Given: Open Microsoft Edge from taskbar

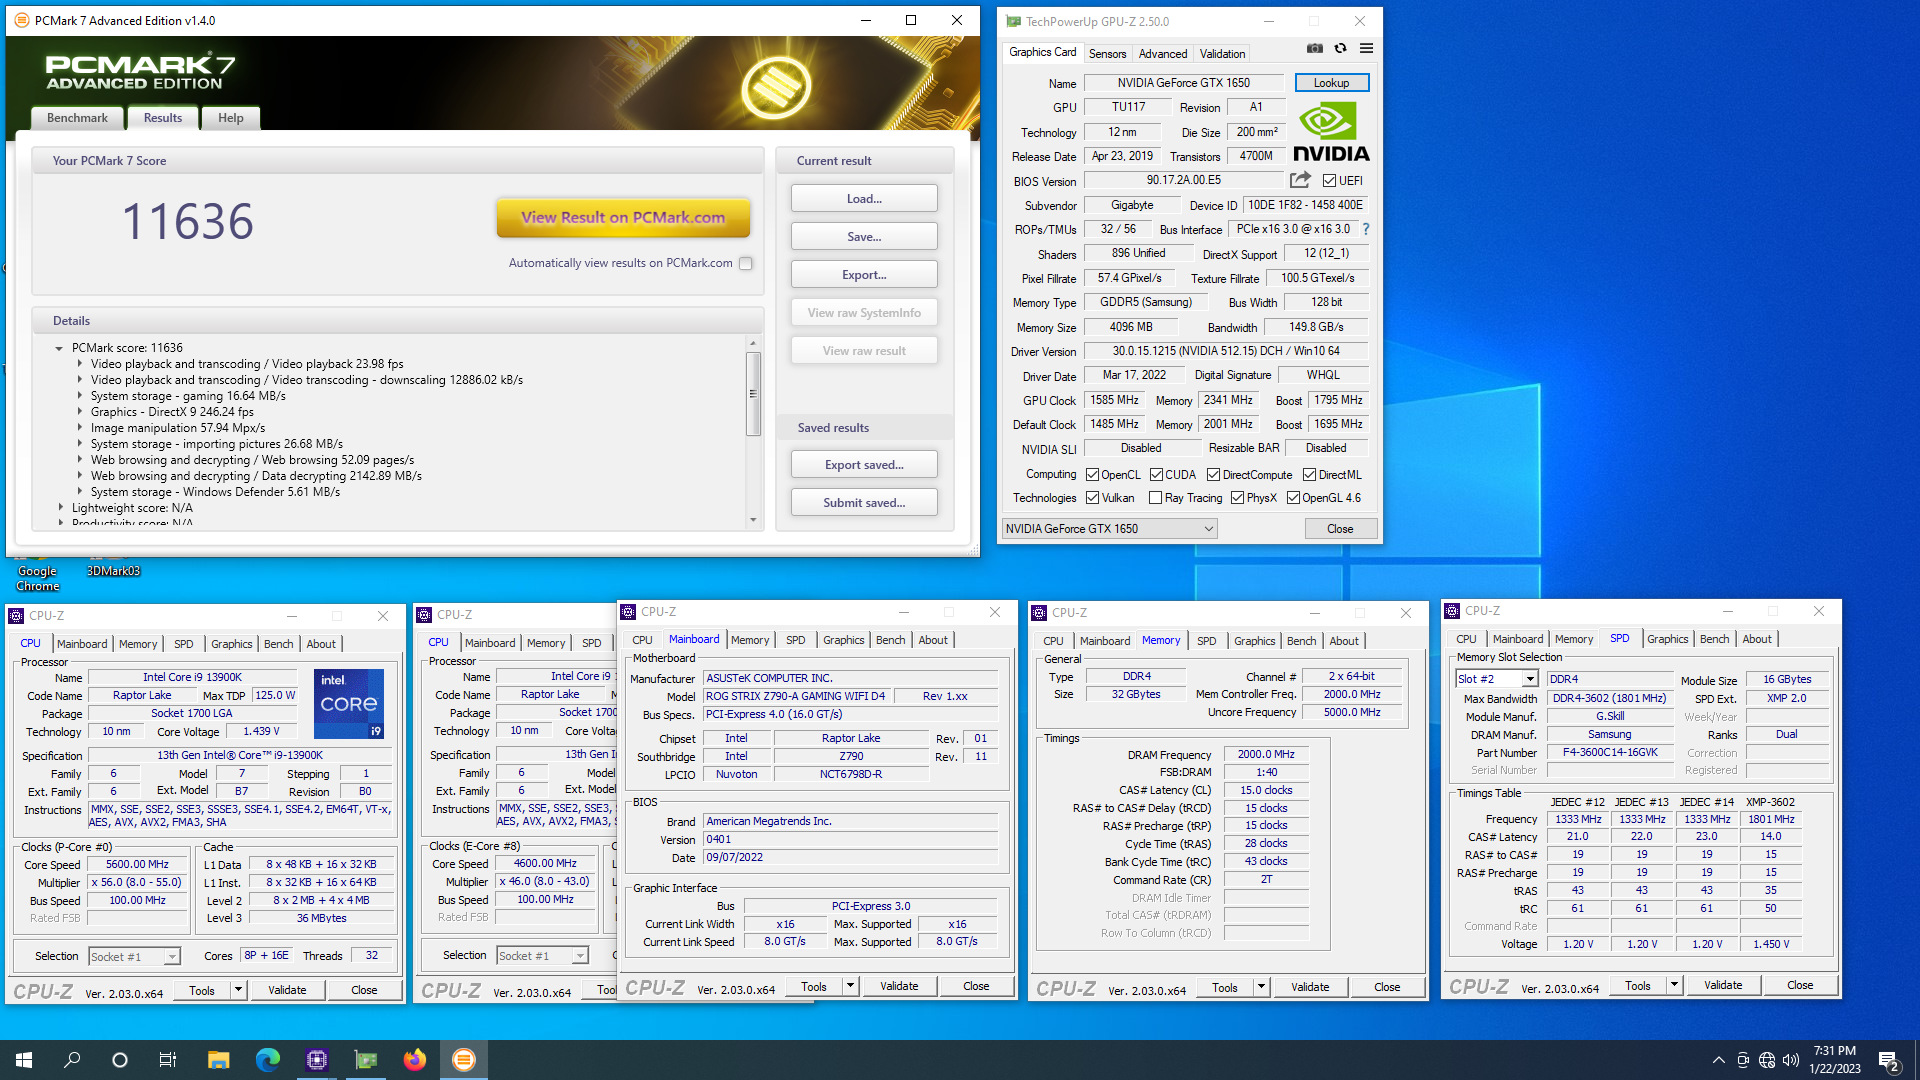Looking at the screenshot, I should pyautogui.click(x=268, y=1060).
